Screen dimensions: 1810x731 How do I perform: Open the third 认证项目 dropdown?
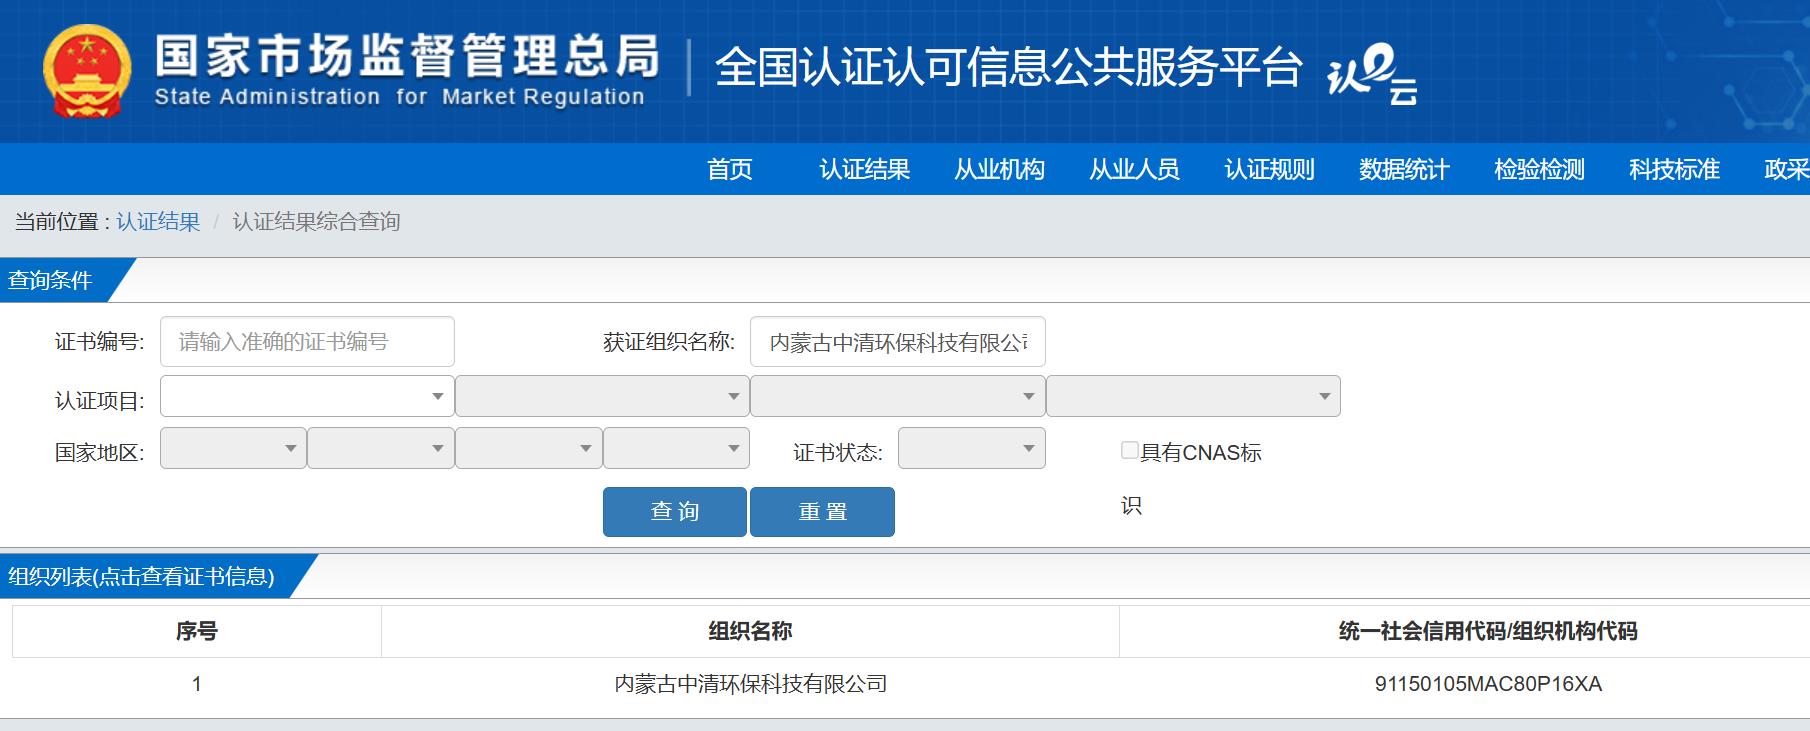(898, 396)
